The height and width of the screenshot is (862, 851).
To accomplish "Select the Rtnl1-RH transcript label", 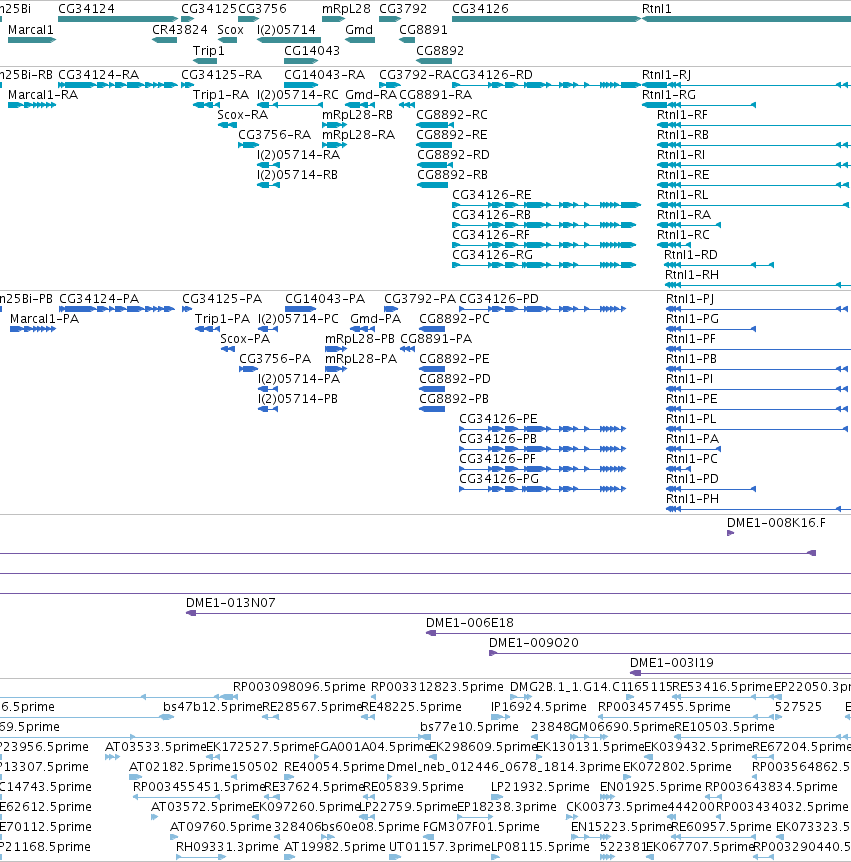I will tap(692, 275).
